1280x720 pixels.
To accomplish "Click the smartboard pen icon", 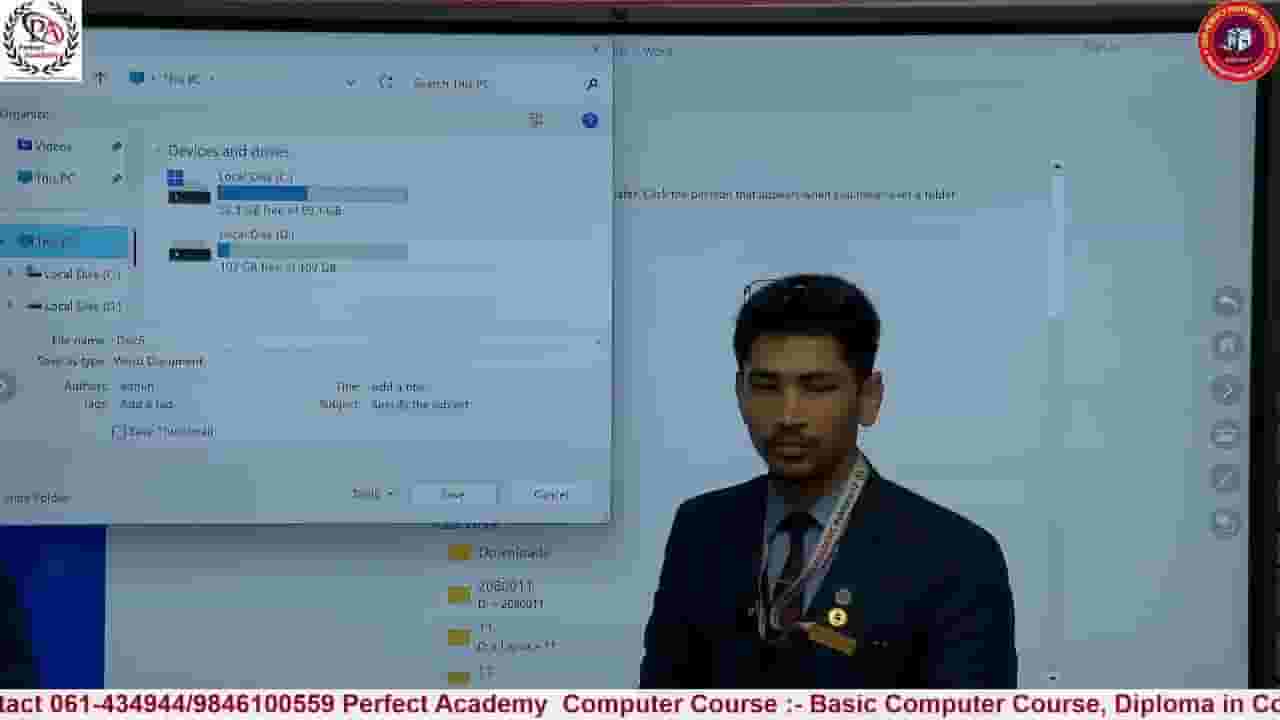I will point(1226,478).
